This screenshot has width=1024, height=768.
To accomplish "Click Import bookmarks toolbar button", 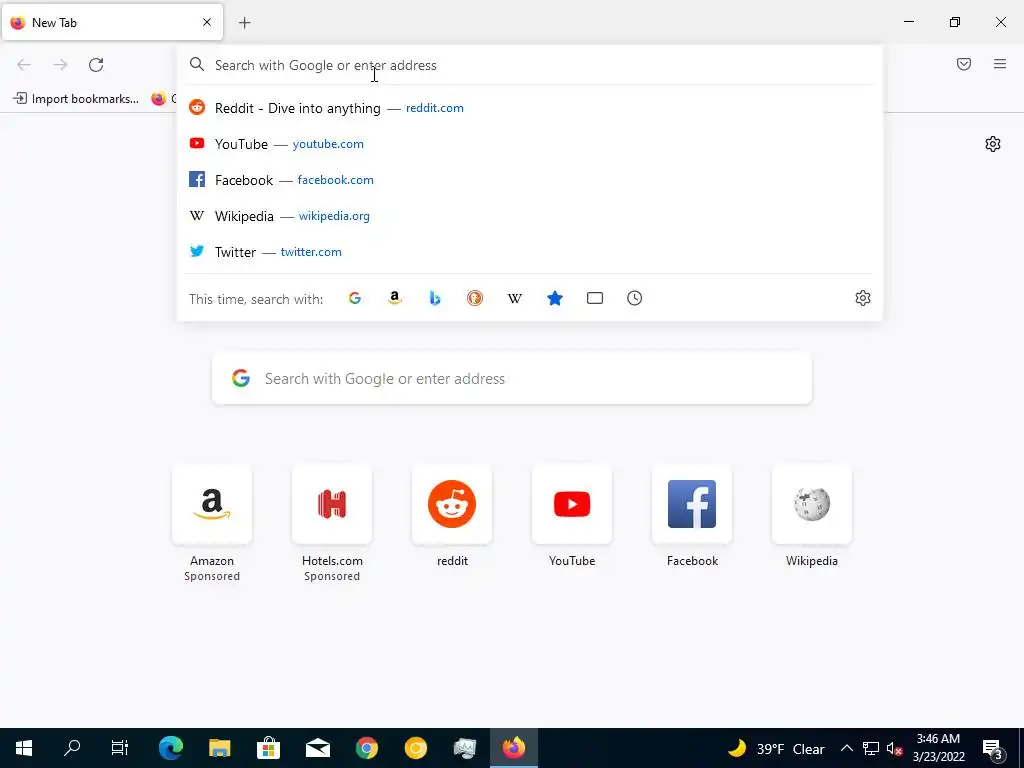I will [x=76, y=99].
